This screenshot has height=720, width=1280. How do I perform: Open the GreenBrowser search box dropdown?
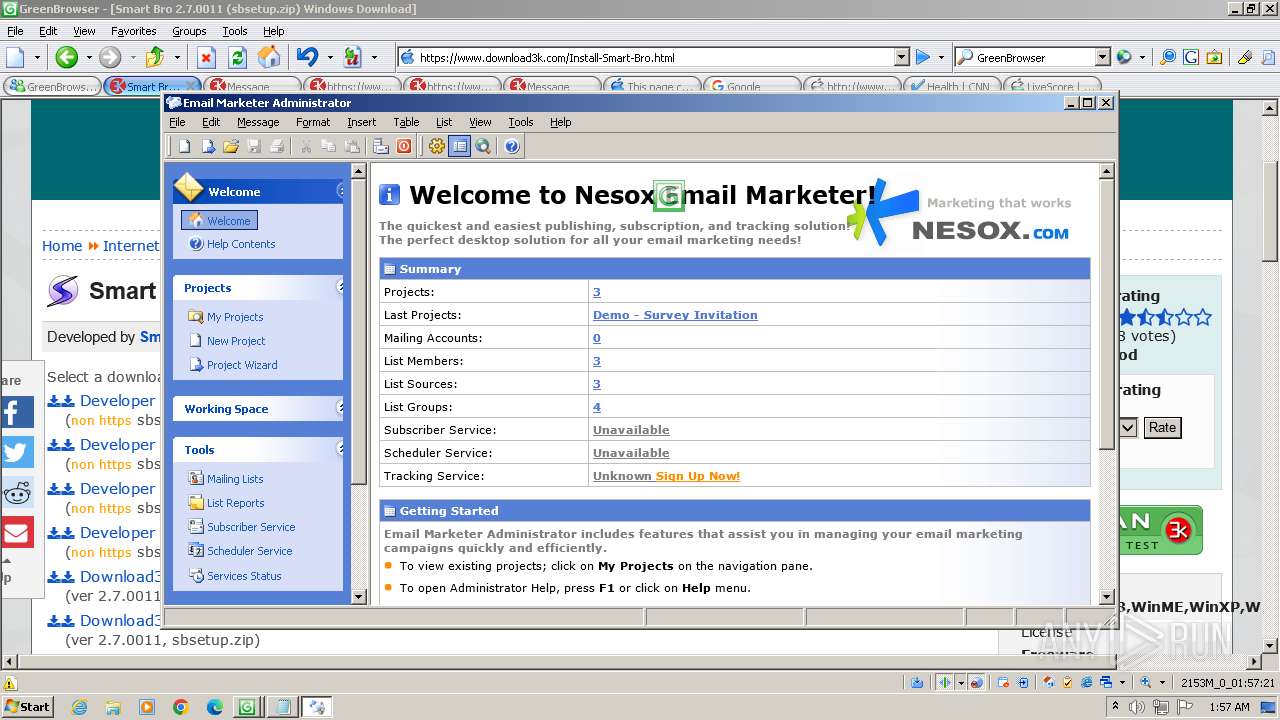[1102, 57]
